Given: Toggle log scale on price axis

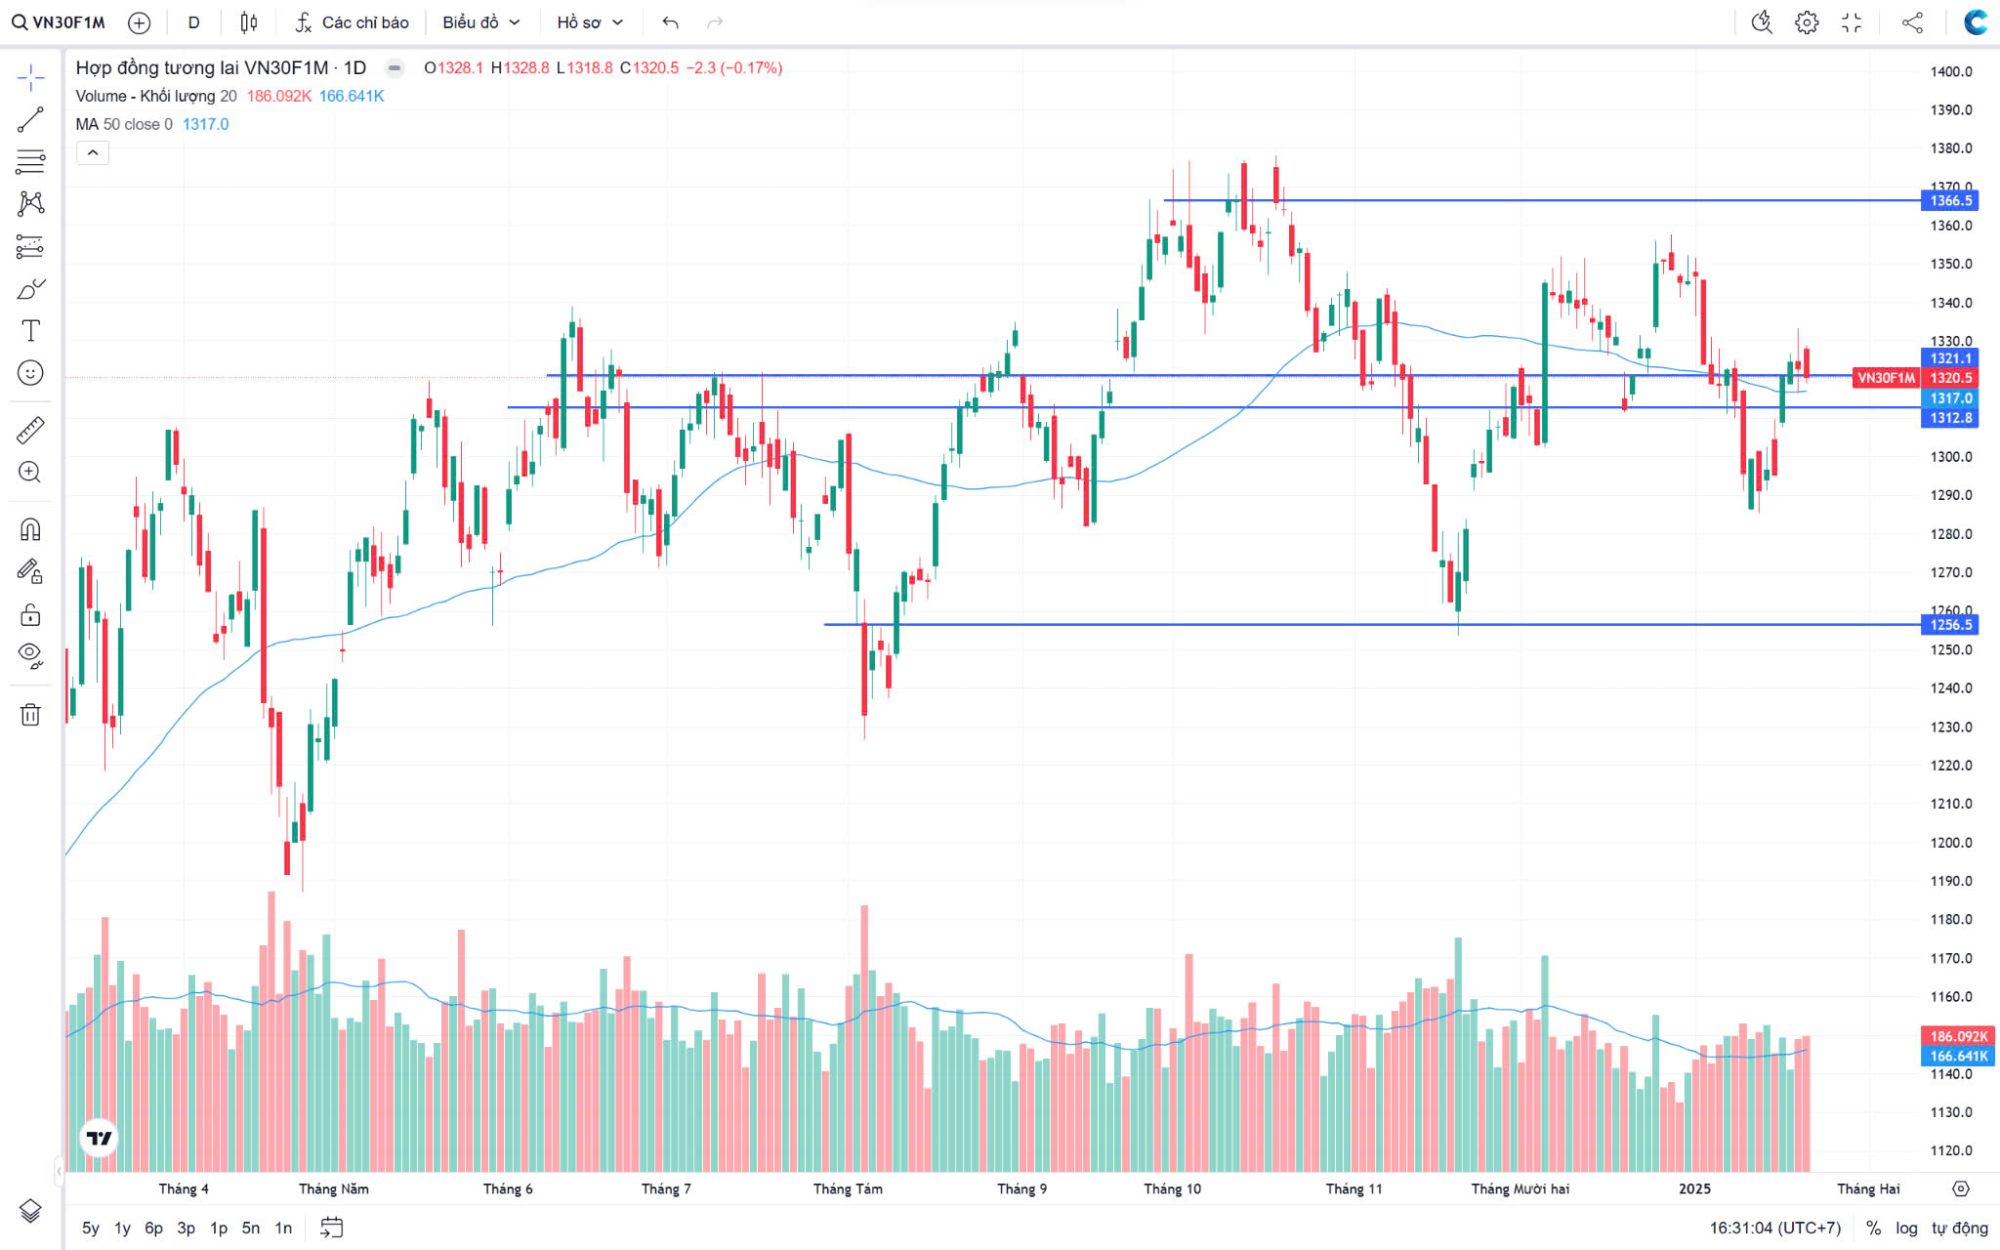Looking at the screenshot, I should point(1906,1227).
